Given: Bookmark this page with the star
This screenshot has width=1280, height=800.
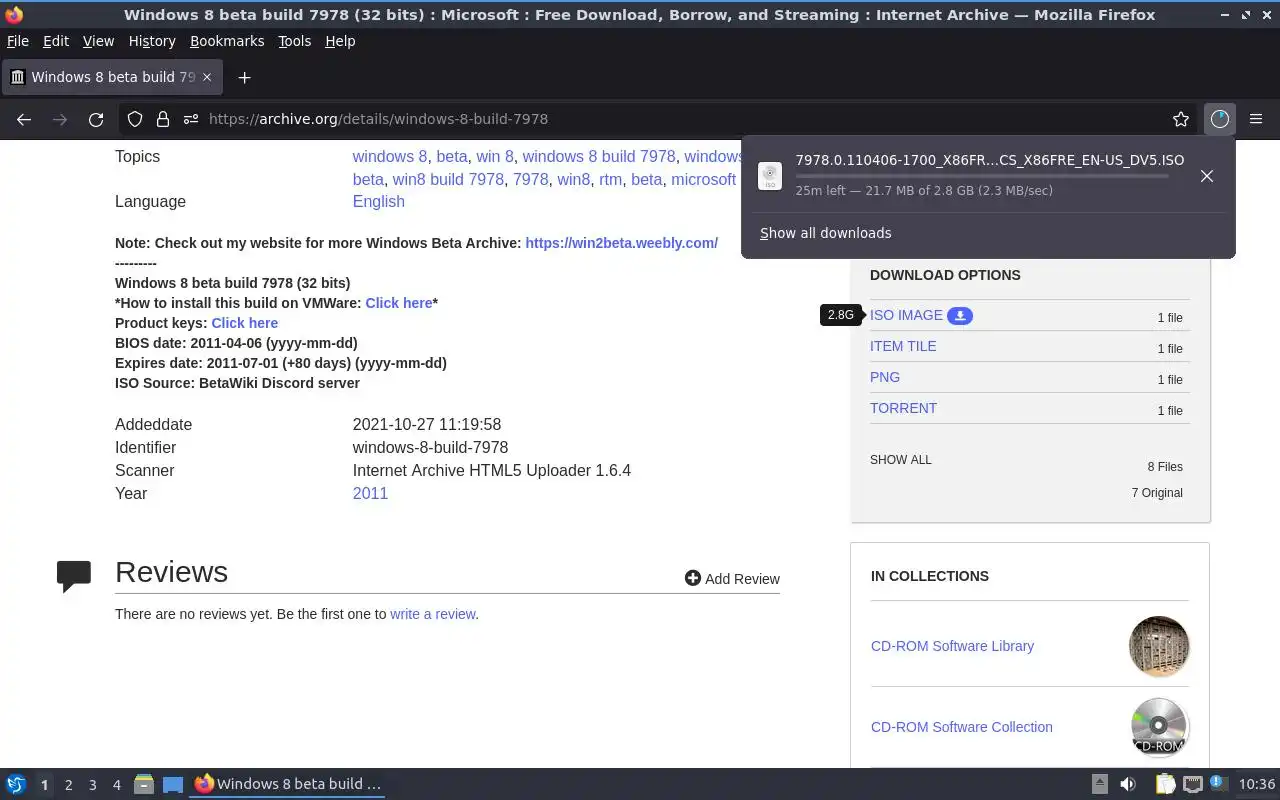Looking at the screenshot, I should tap(1181, 119).
